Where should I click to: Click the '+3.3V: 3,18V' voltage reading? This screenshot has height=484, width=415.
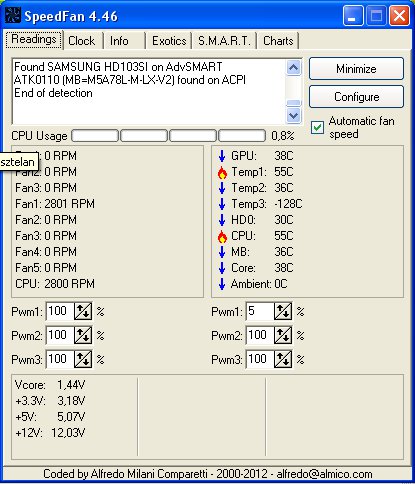click(50, 401)
